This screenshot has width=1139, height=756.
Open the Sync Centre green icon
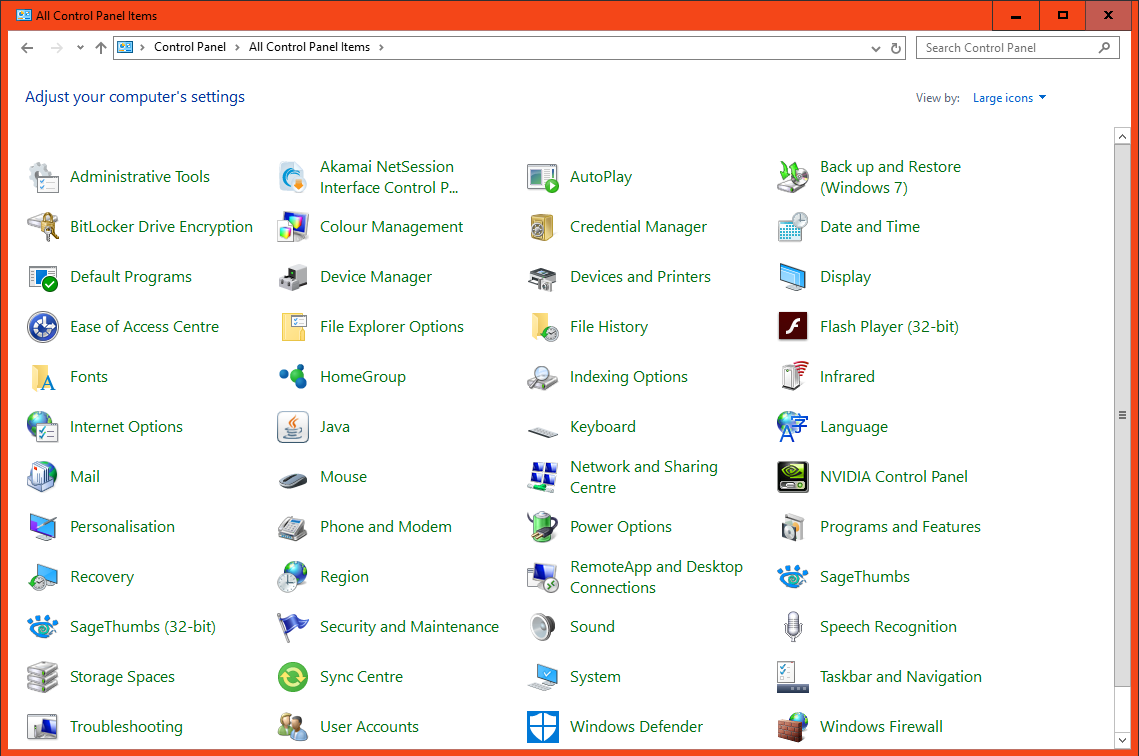[x=293, y=677]
